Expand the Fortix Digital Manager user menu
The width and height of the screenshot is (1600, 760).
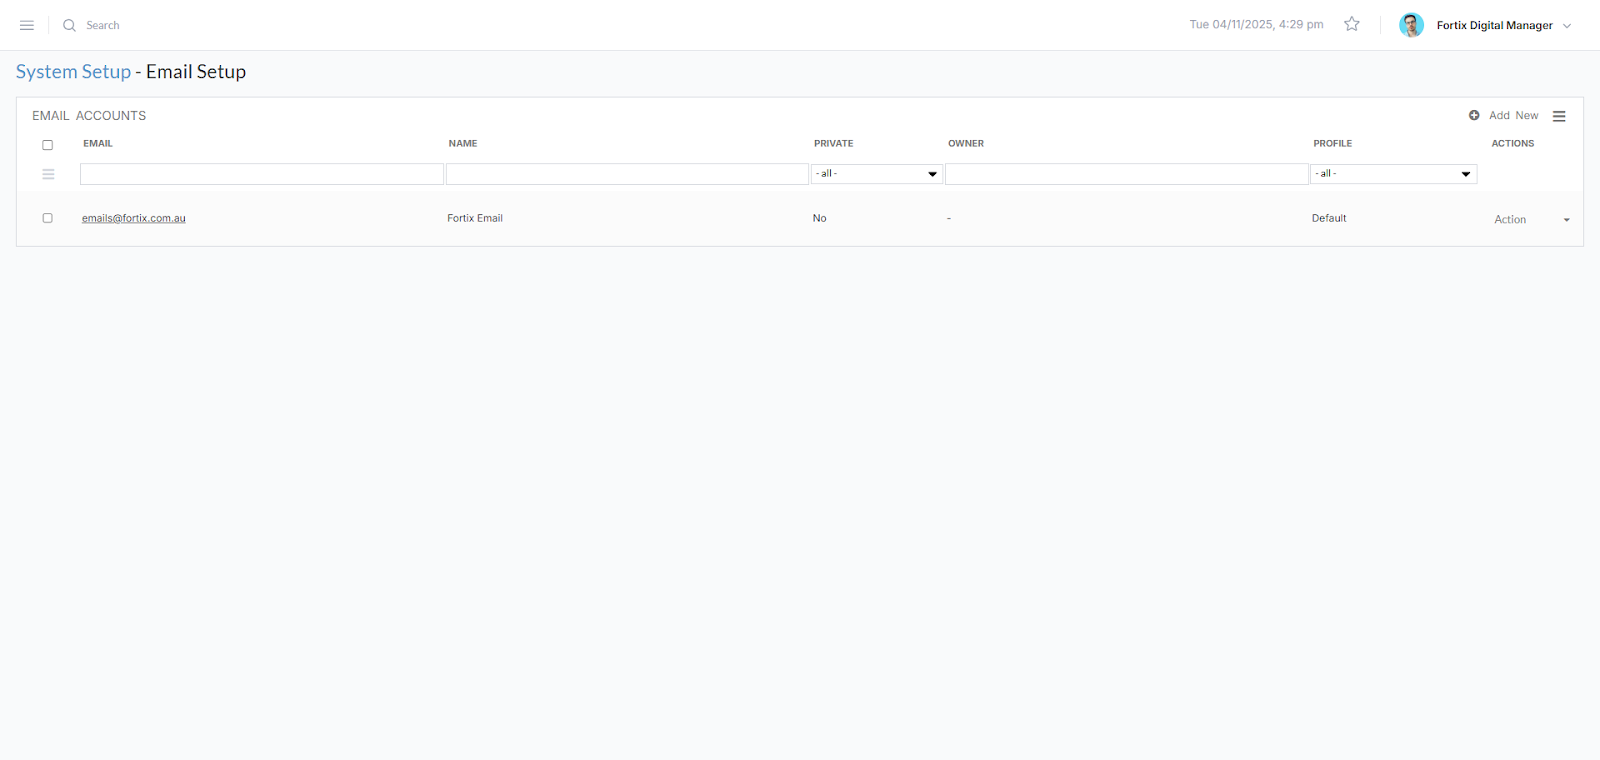pyautogui.click(x=1504, y=25)
